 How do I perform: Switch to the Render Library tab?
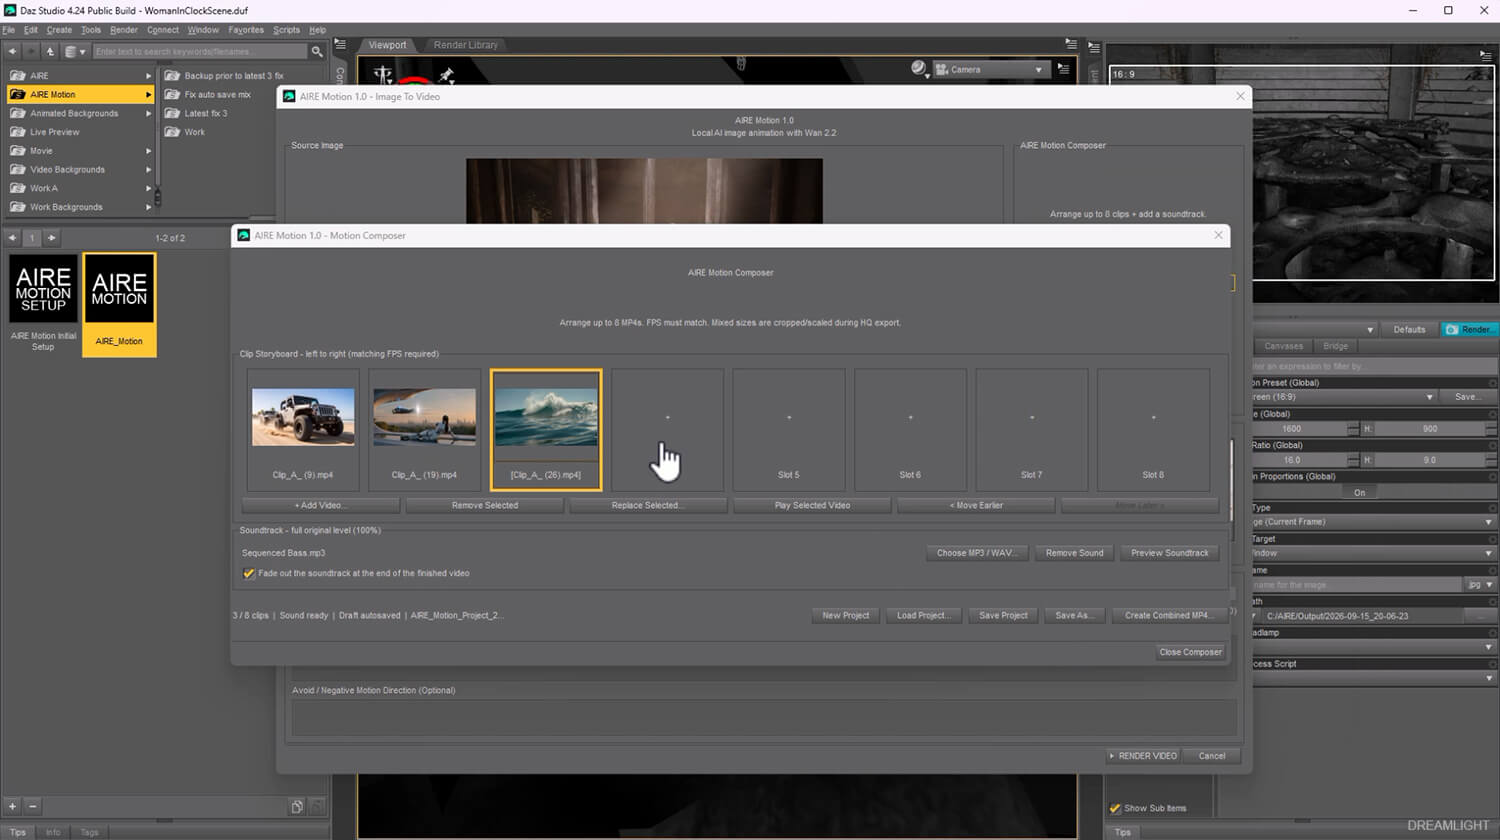point(465,45)
